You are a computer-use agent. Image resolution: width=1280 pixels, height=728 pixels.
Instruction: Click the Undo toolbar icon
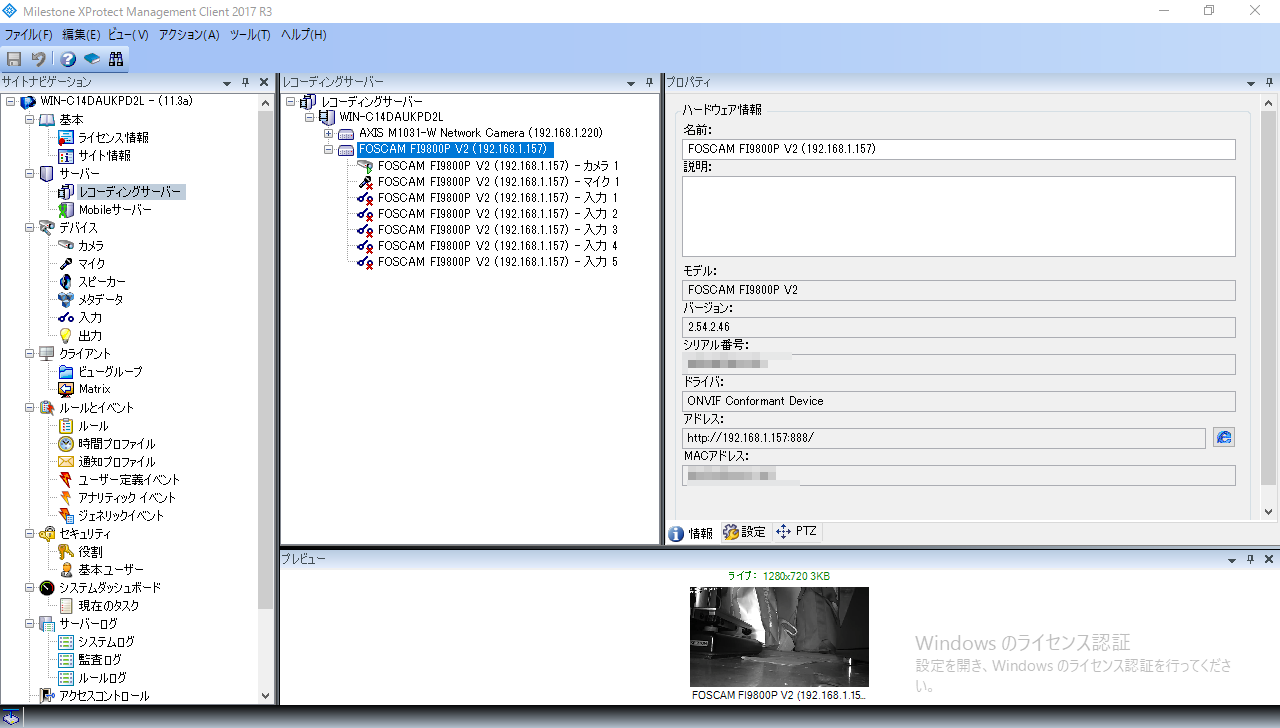pyautogui.click(x=38, y=59)
